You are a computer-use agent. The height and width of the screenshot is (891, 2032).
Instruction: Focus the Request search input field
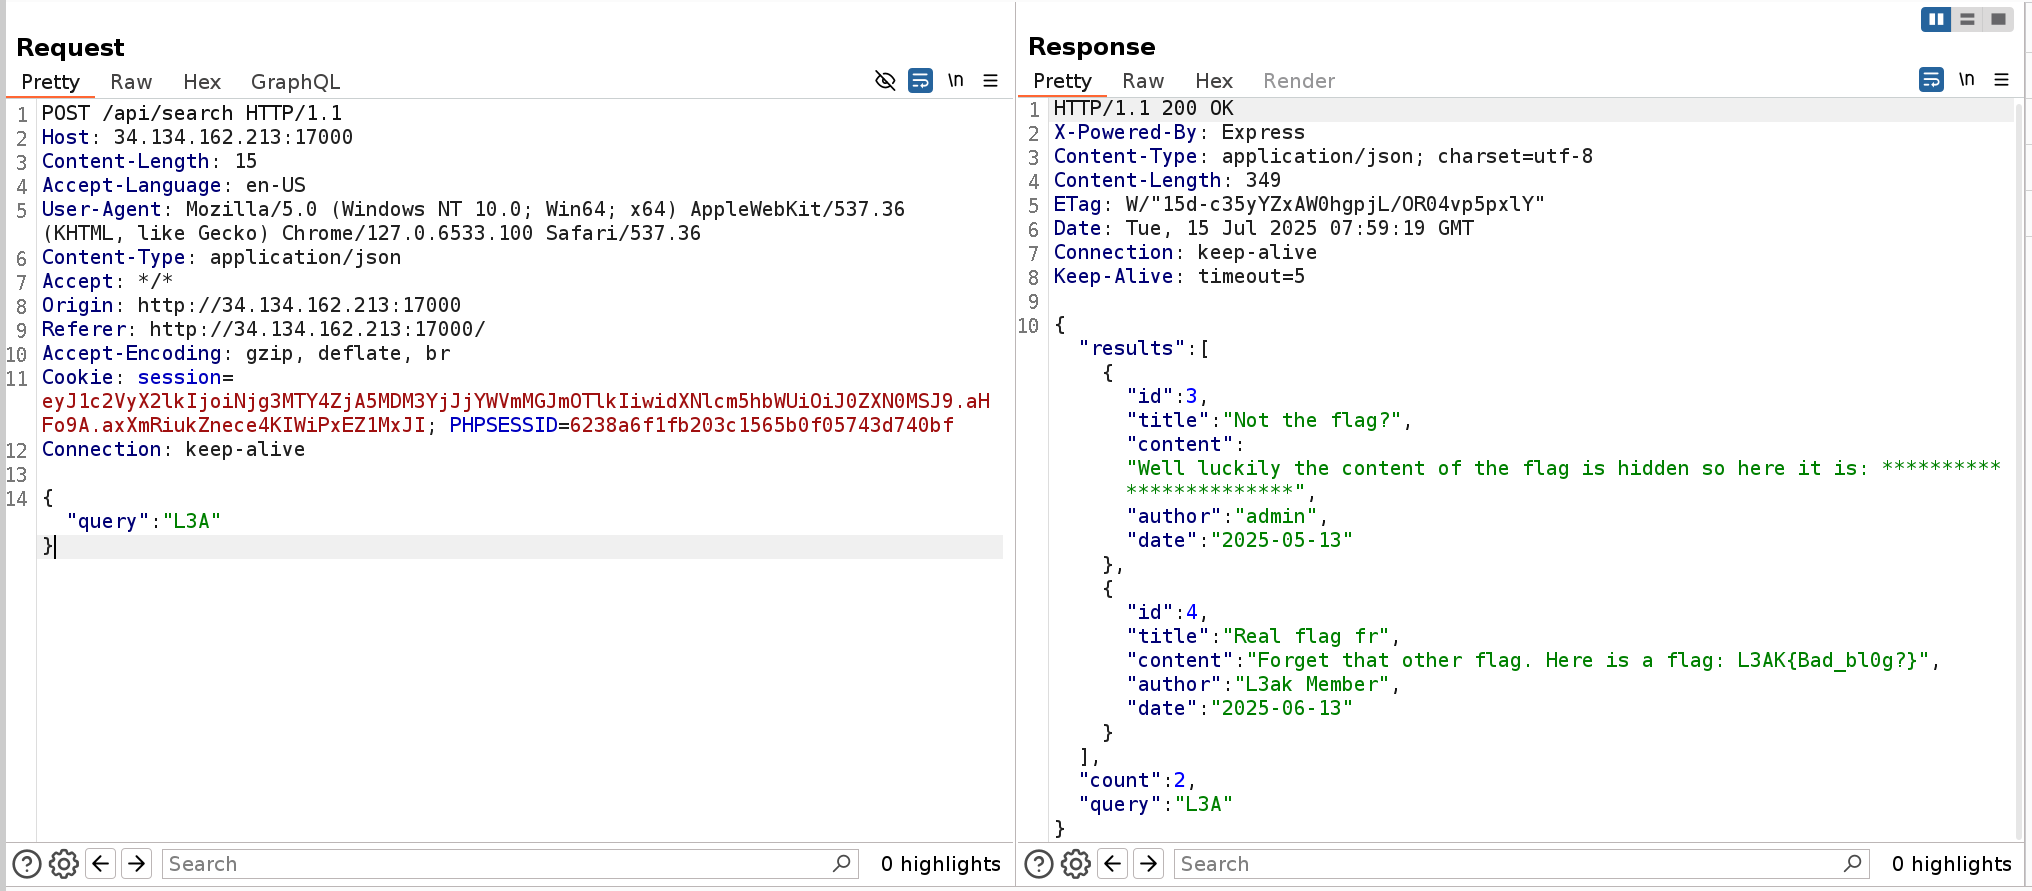point(510,863)
